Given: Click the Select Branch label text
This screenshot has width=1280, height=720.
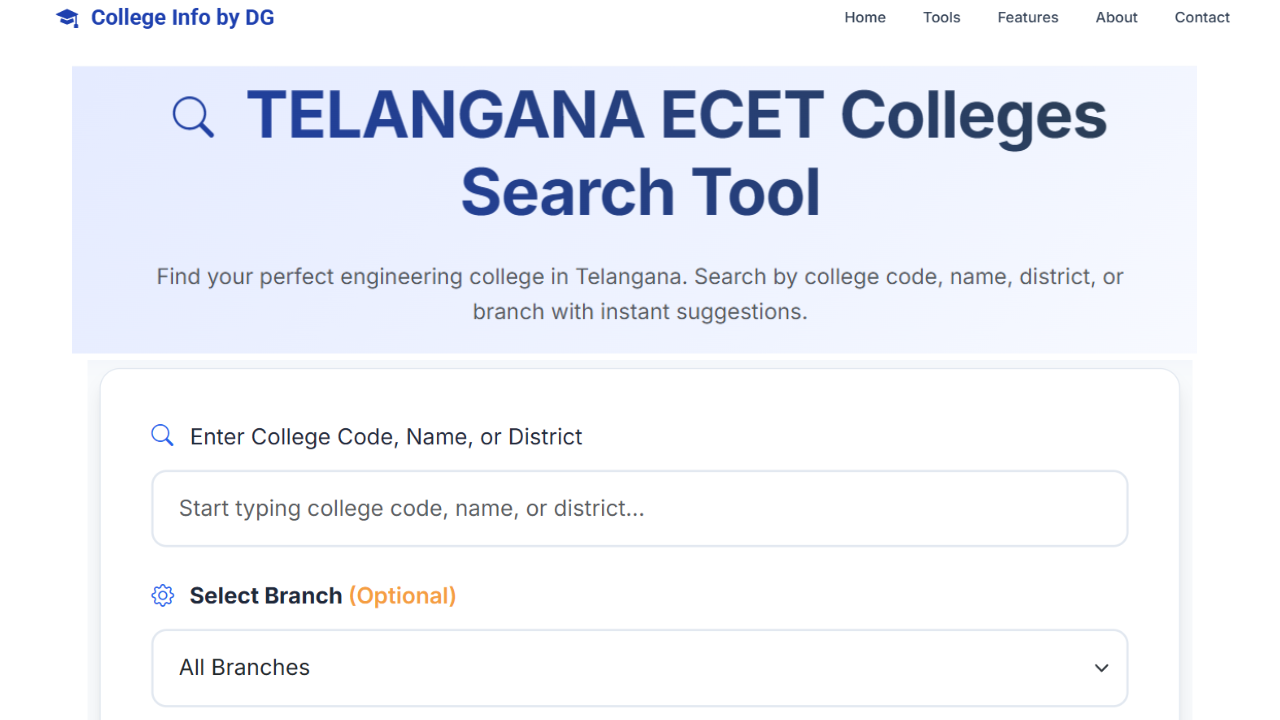Looking at the screenshot, I should click(264, 595).
